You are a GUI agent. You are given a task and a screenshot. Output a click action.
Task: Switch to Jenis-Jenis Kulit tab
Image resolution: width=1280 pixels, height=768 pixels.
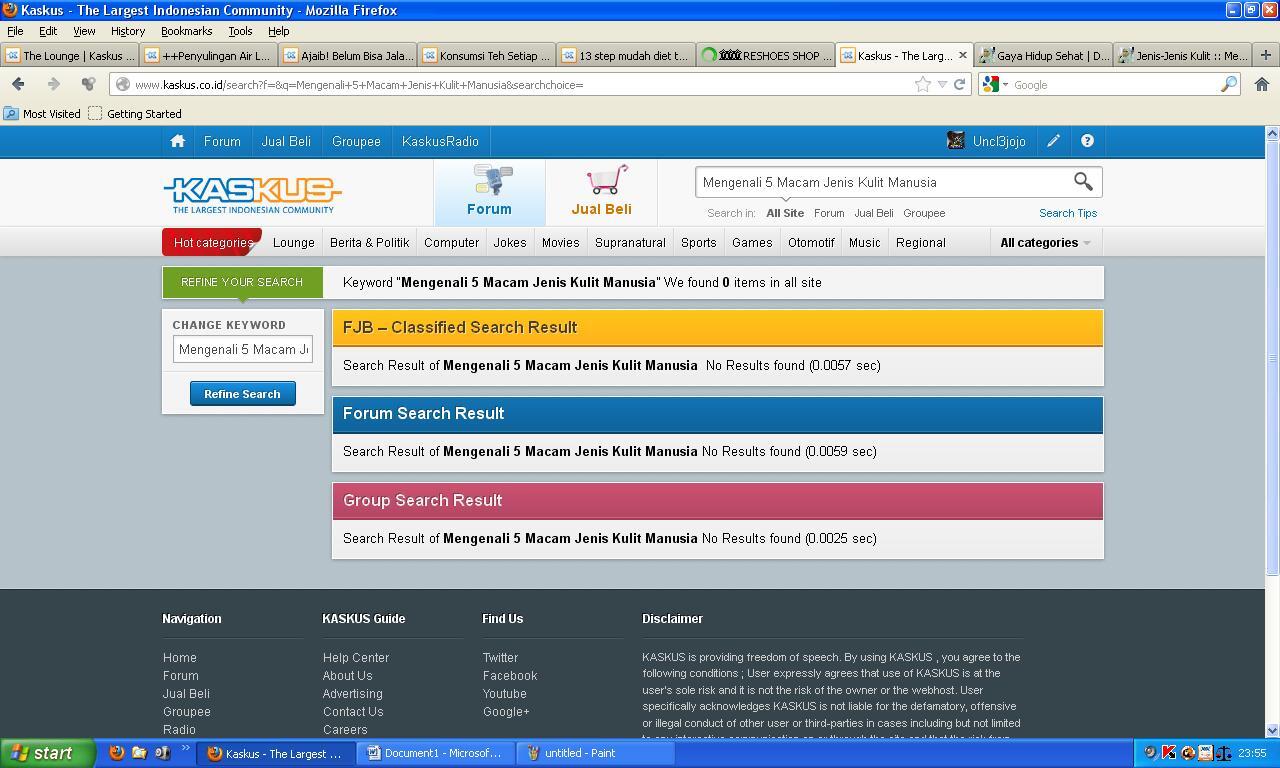pos(1183,55)
